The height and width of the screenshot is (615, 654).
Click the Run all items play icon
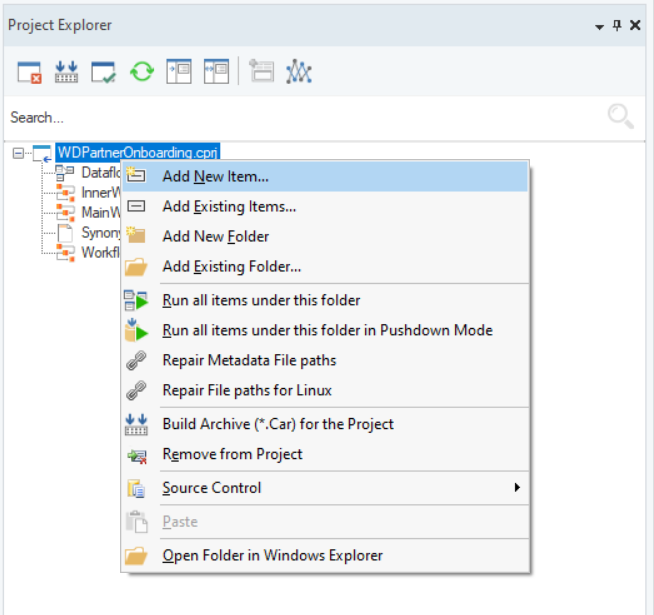[x=136, y=300]
